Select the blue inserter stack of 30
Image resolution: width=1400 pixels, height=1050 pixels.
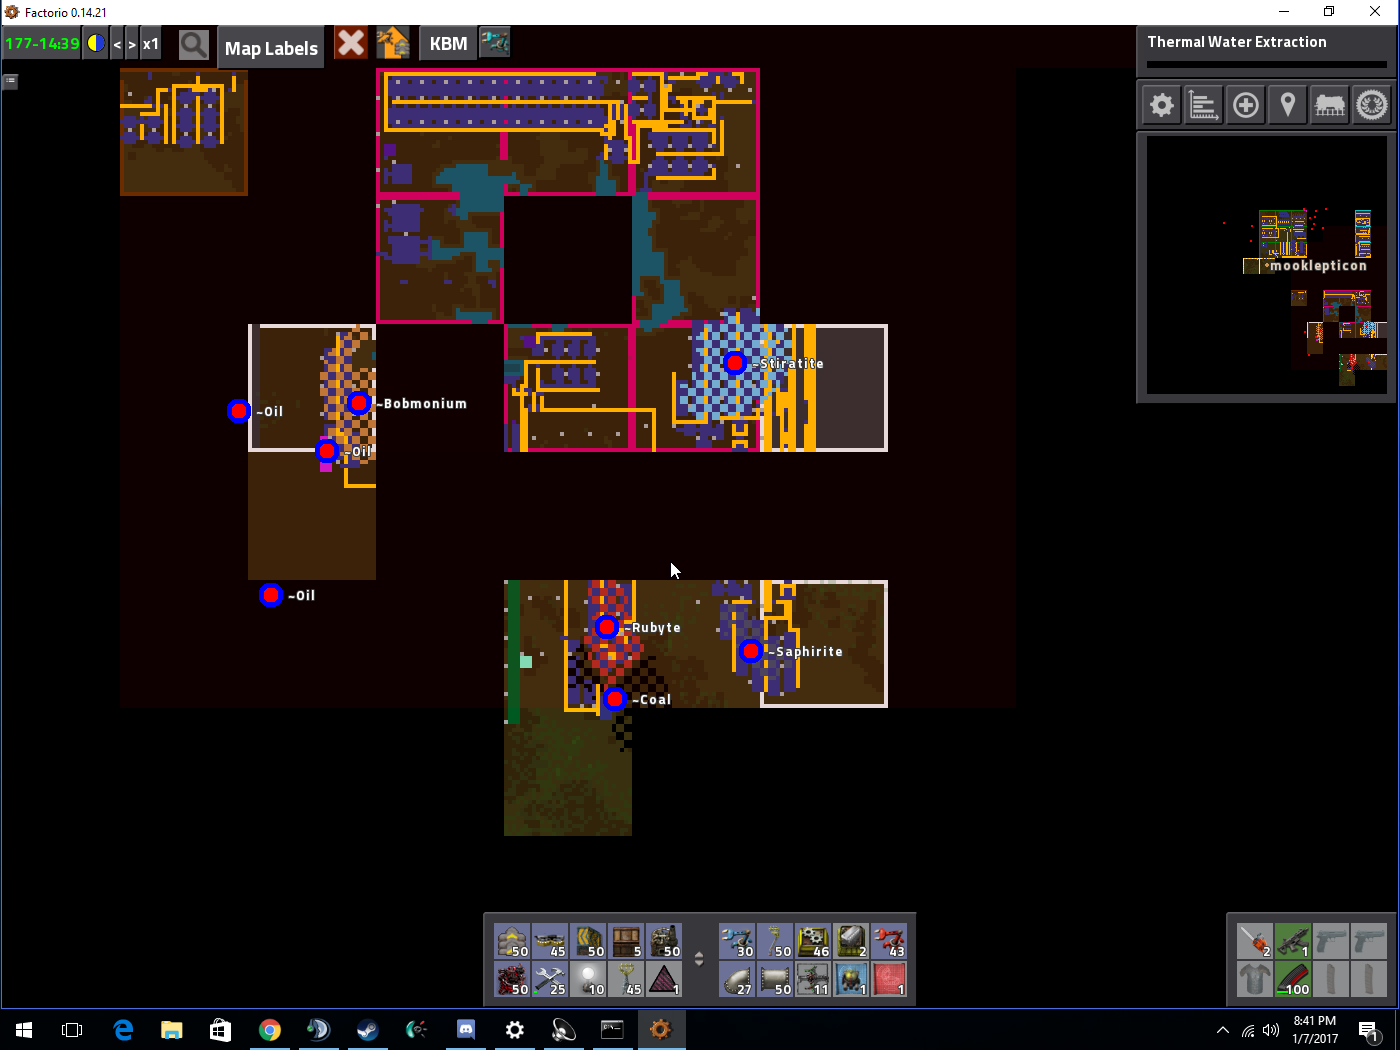coord(737,941)
